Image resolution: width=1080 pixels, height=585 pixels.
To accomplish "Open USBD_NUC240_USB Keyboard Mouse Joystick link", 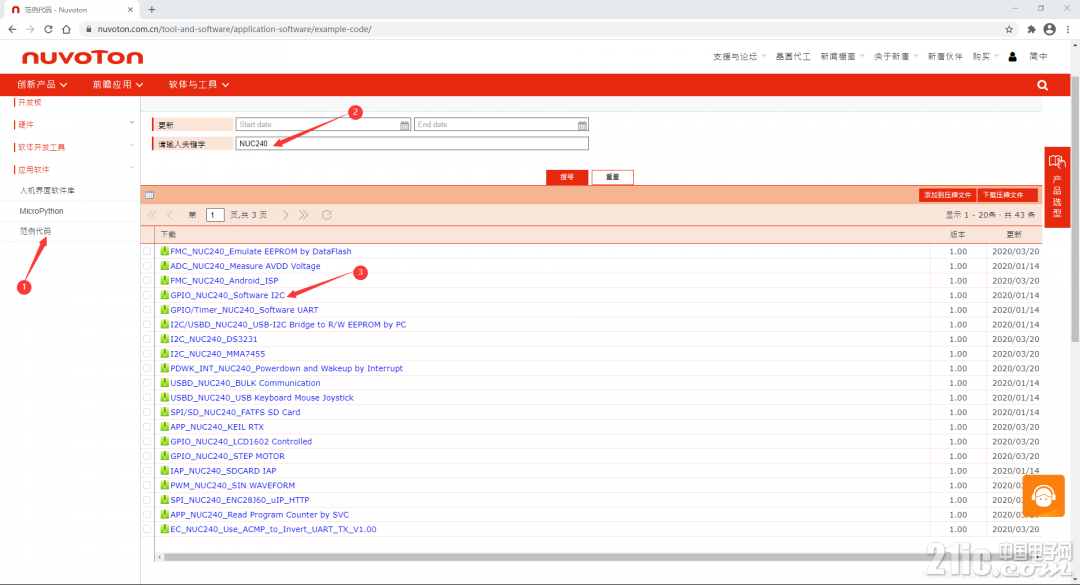I will pos(262,398).
